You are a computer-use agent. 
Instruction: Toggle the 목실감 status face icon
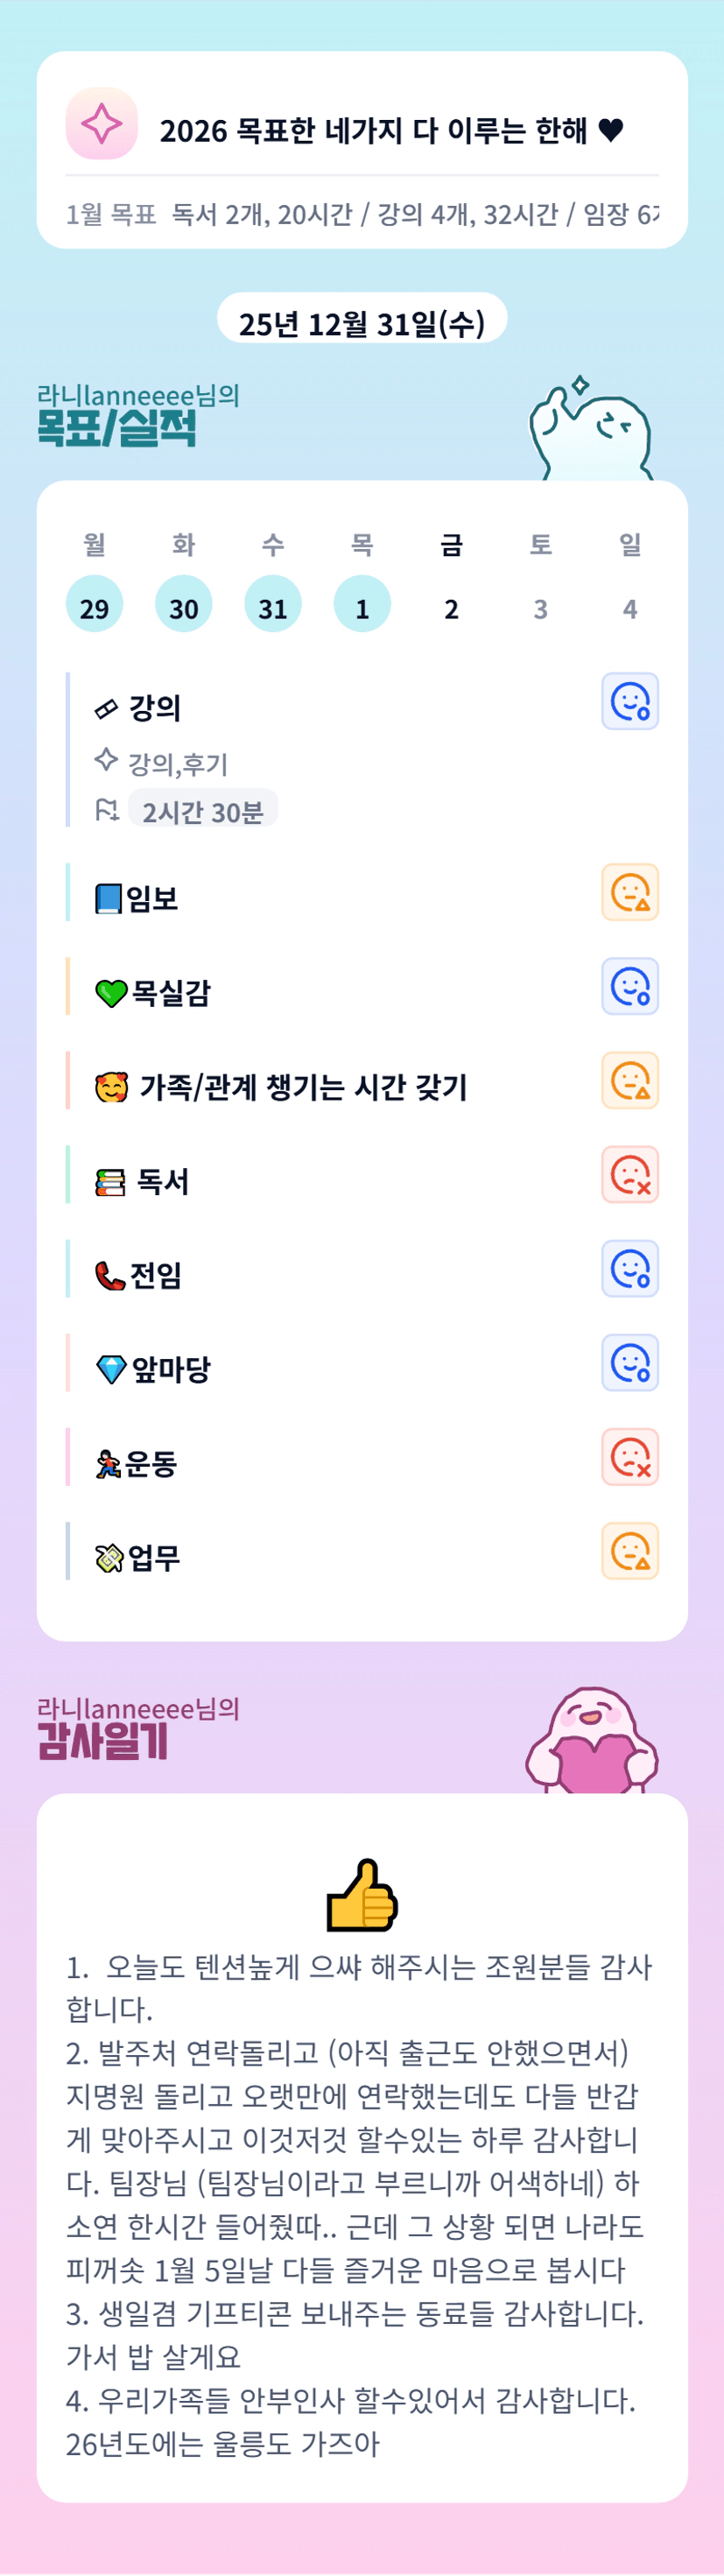[630, 986]
